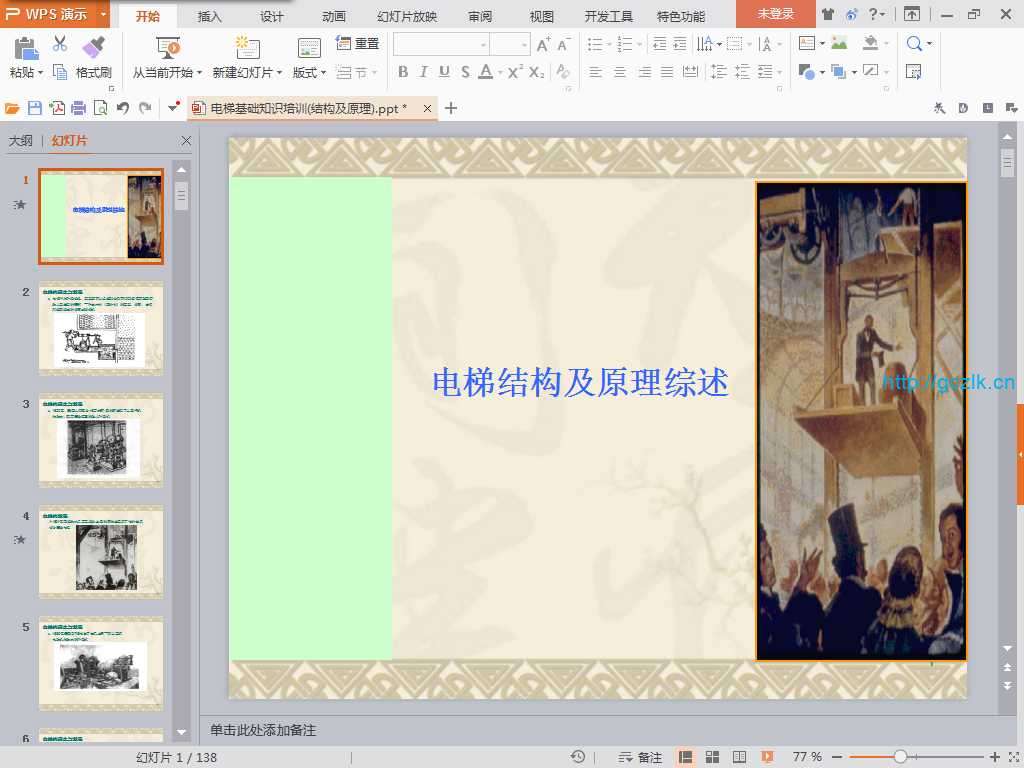1024x768 pixels.
Task: Click the Format Painter (格式刷) brush icon
Action: (x=93, y=47)
